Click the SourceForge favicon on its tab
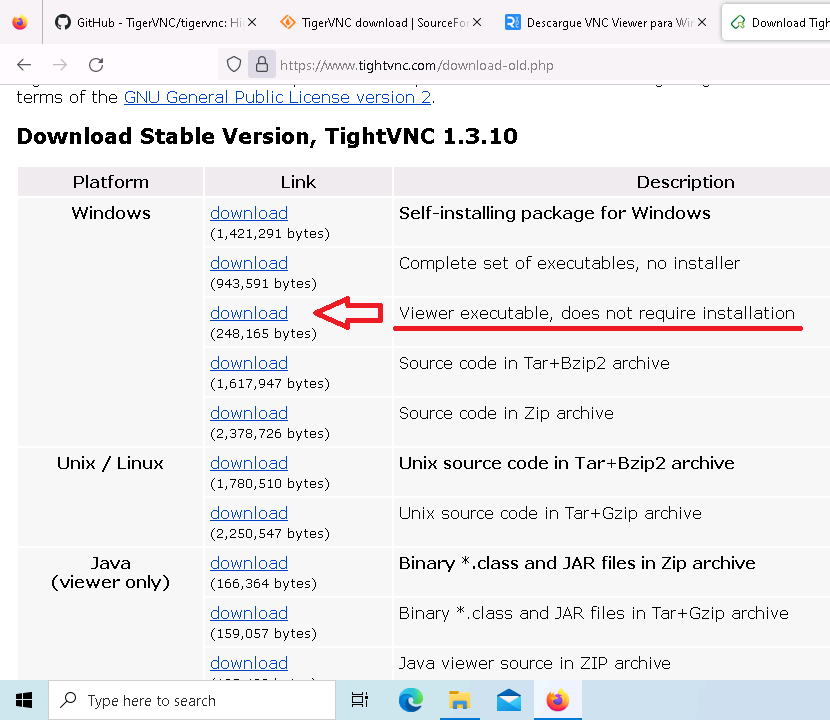Image resolution: width=830 pixels, height=720 pixels. [288, 22]
